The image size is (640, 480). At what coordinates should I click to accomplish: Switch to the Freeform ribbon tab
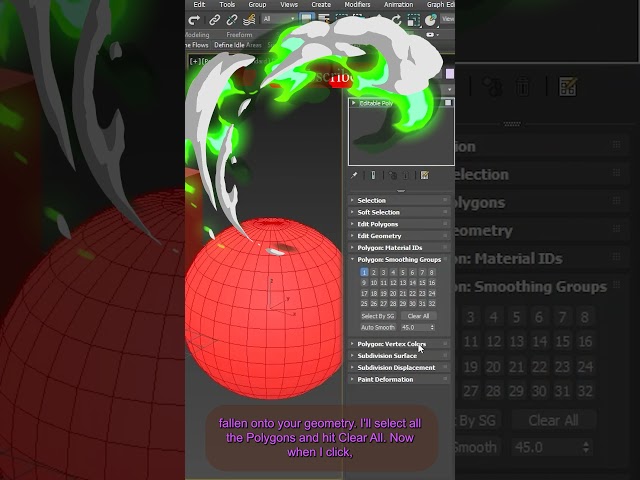pos(239,35)
